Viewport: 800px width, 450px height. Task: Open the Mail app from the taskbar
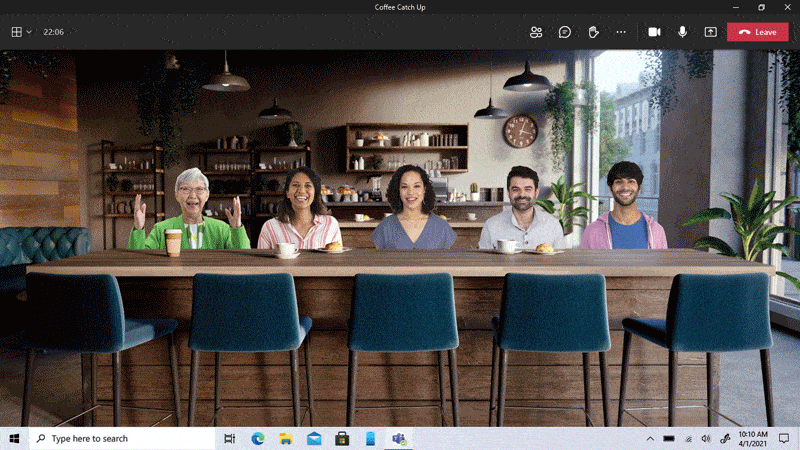pos(314,439)
